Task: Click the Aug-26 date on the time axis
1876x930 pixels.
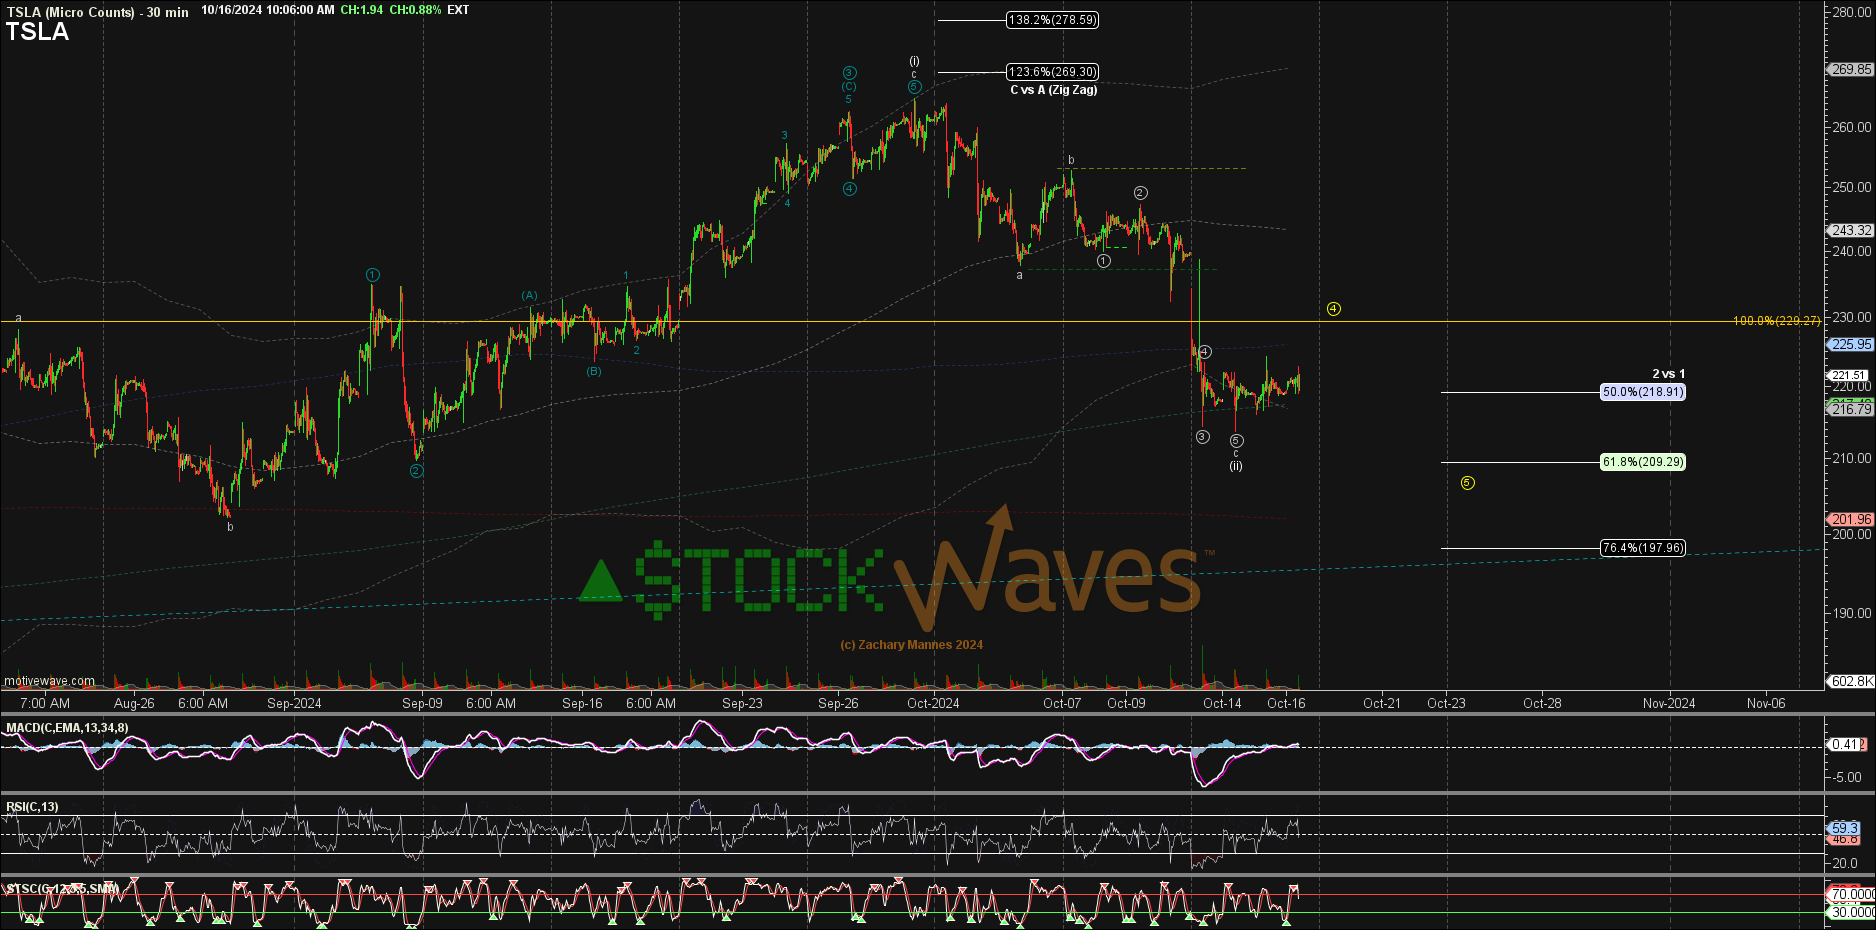Action: point(134,703)
